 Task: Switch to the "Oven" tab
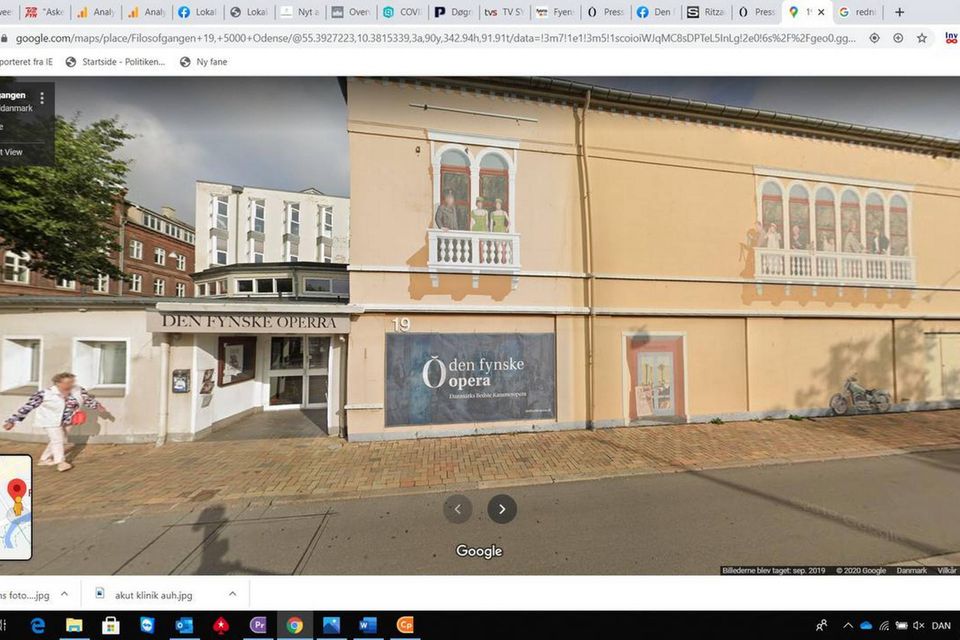(350, 12)
